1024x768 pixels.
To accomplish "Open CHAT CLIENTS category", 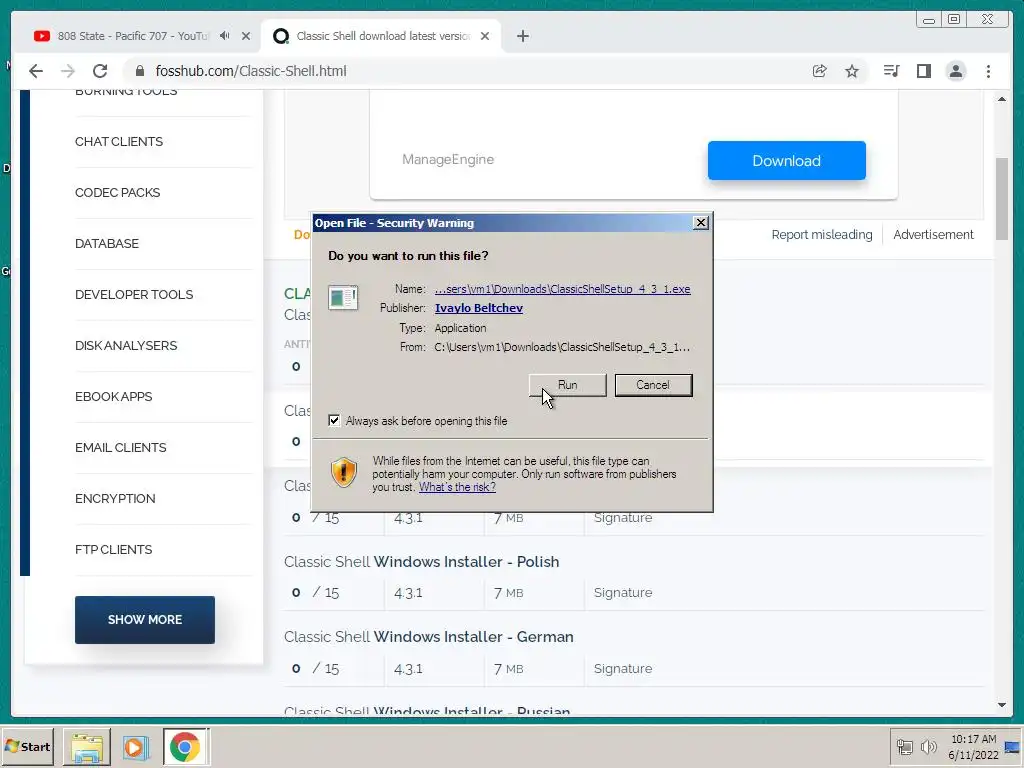I will pos(119,142).
